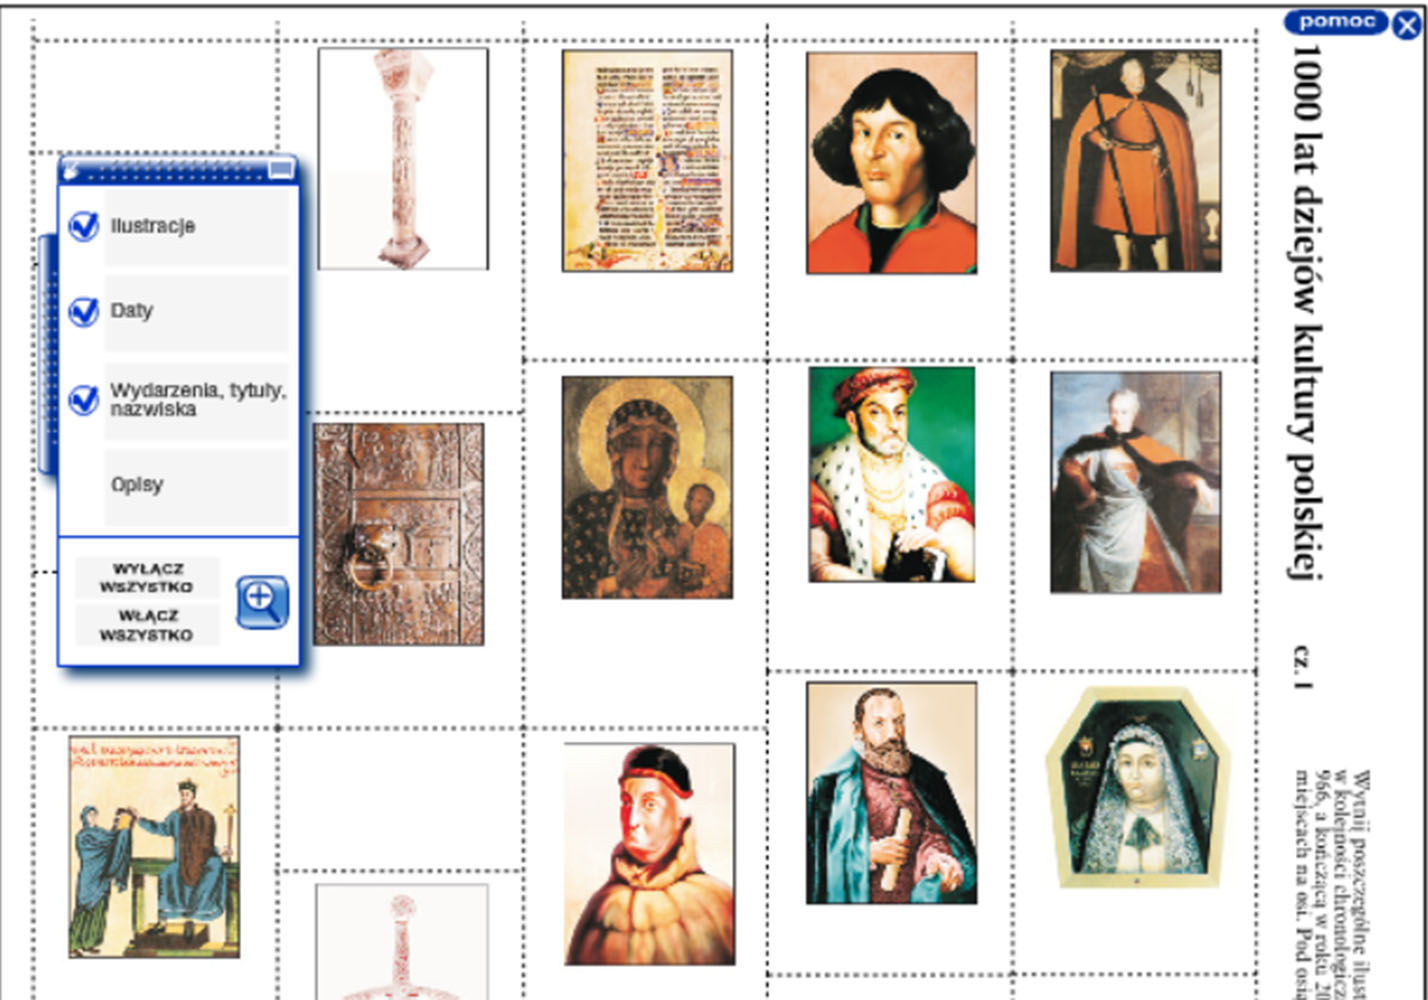Screen dimensions: 1428x1000
Task: Toggle the Daty checkbox
Action: pyautogui.click(x=84, y=312)
